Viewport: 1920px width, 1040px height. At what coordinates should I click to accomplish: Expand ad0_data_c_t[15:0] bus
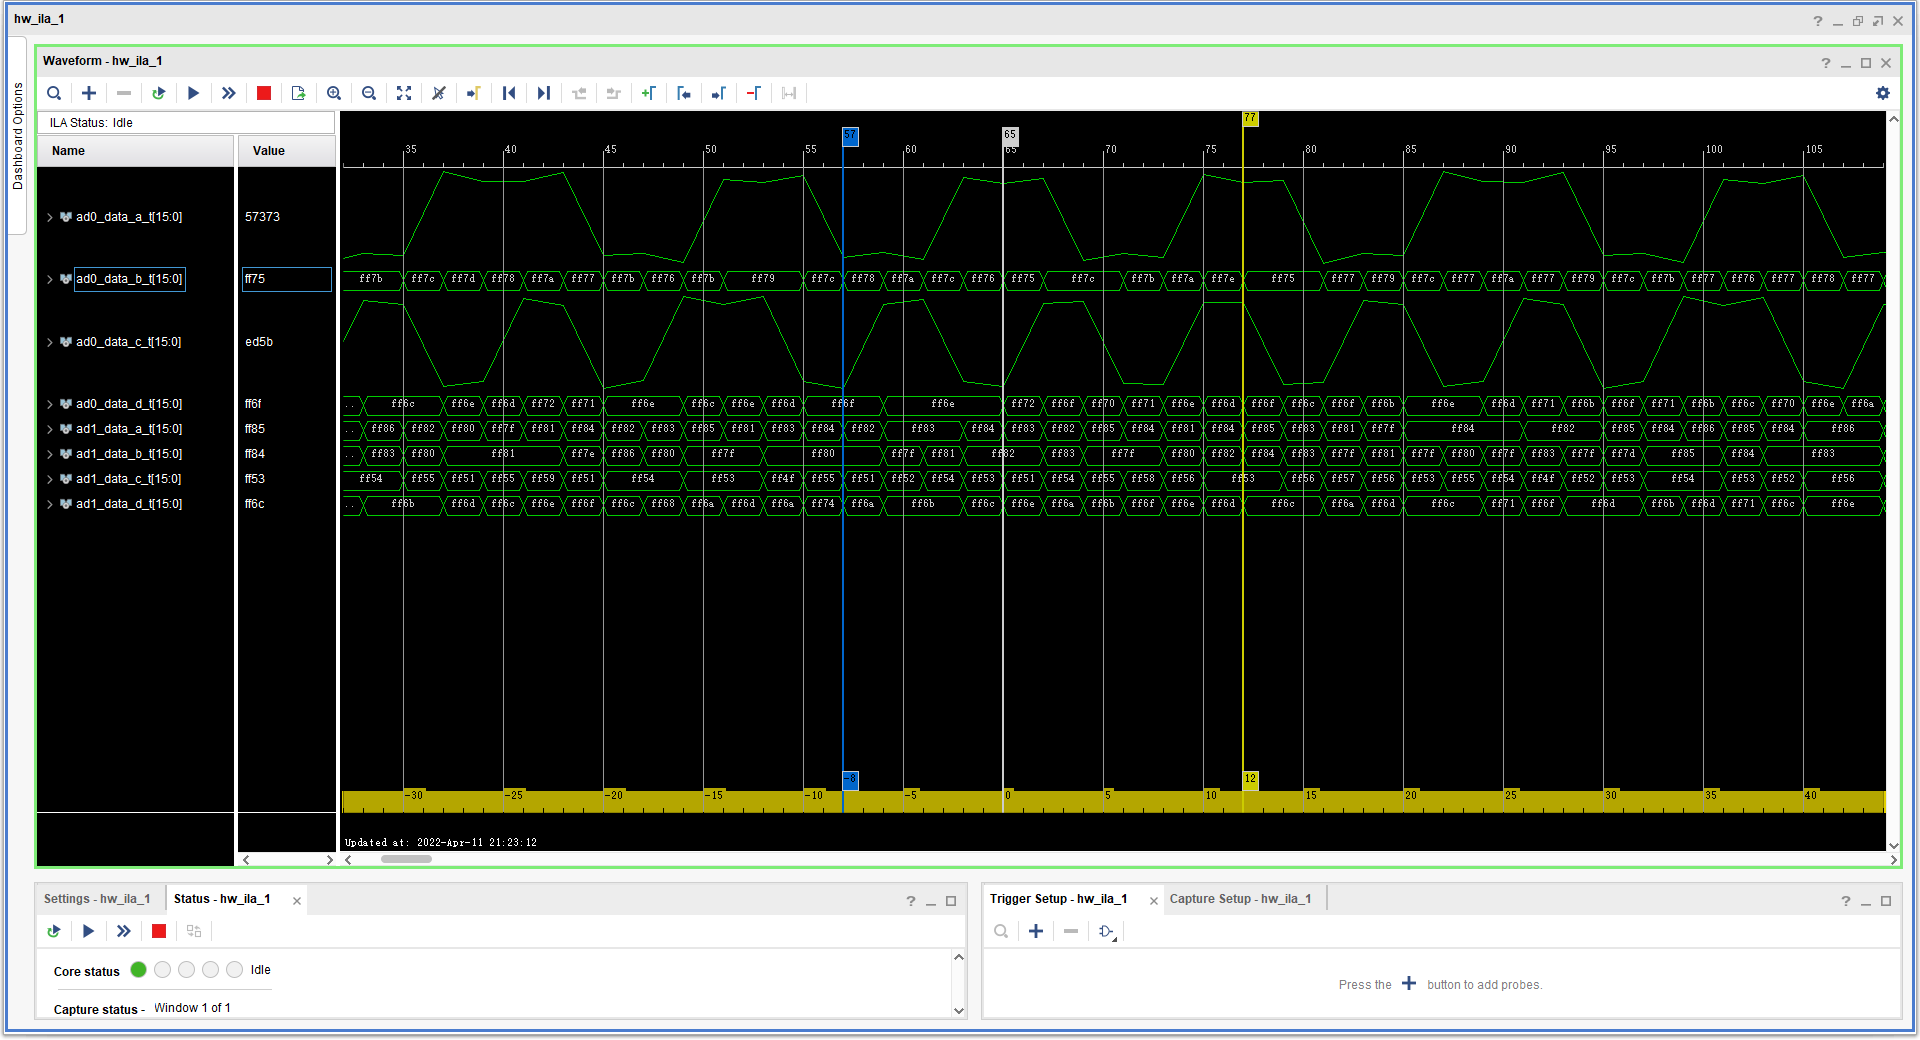point(50,342)
